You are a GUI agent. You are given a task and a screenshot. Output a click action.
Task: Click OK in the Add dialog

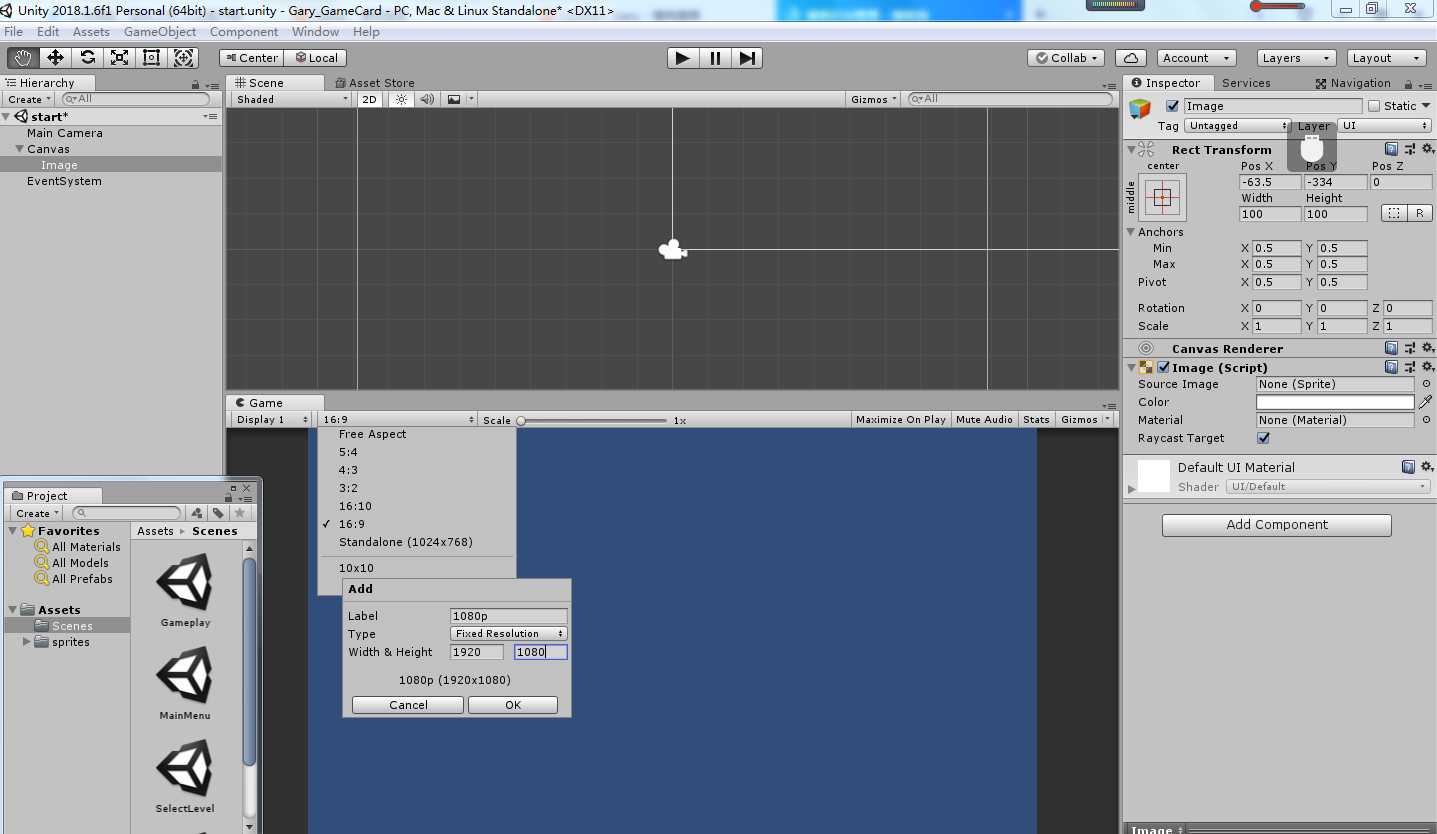(x=513, y=705)
